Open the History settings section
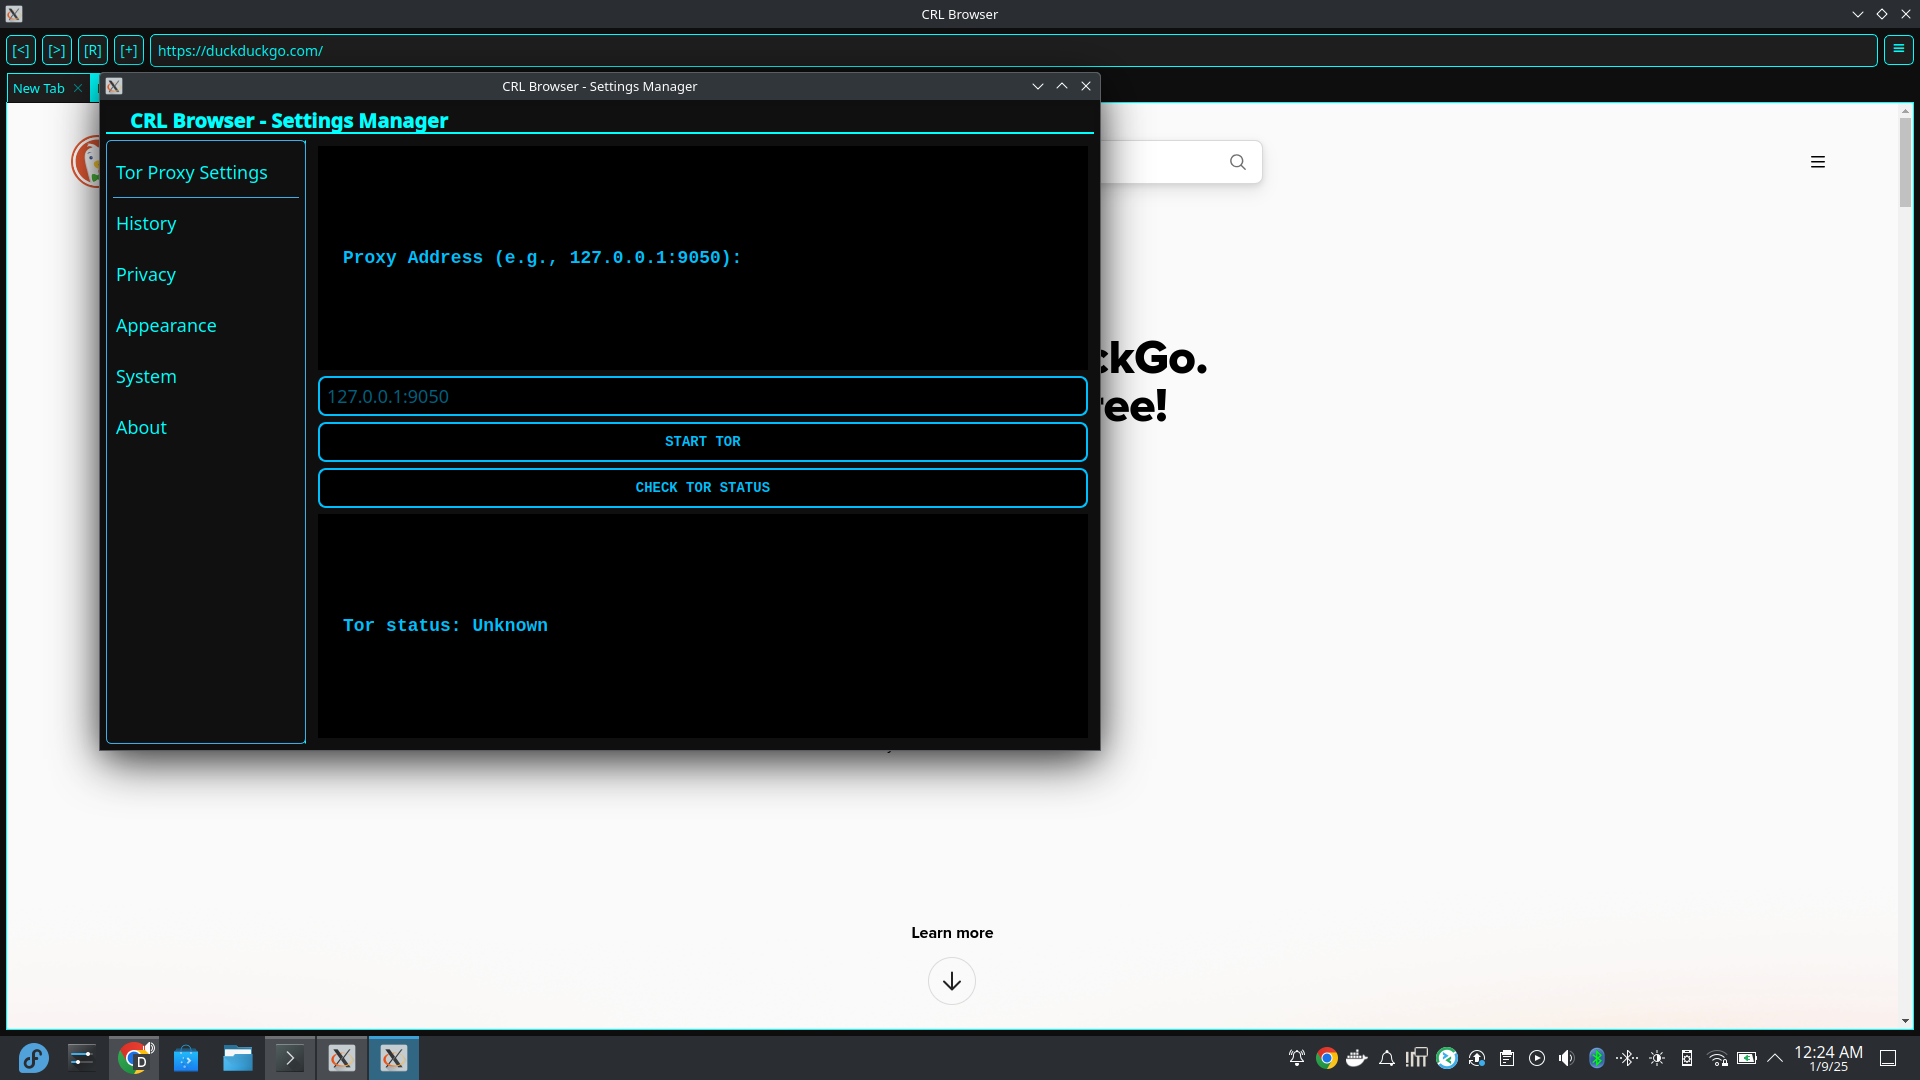This screenshot has height=1080, width=1920. (146, 223)
